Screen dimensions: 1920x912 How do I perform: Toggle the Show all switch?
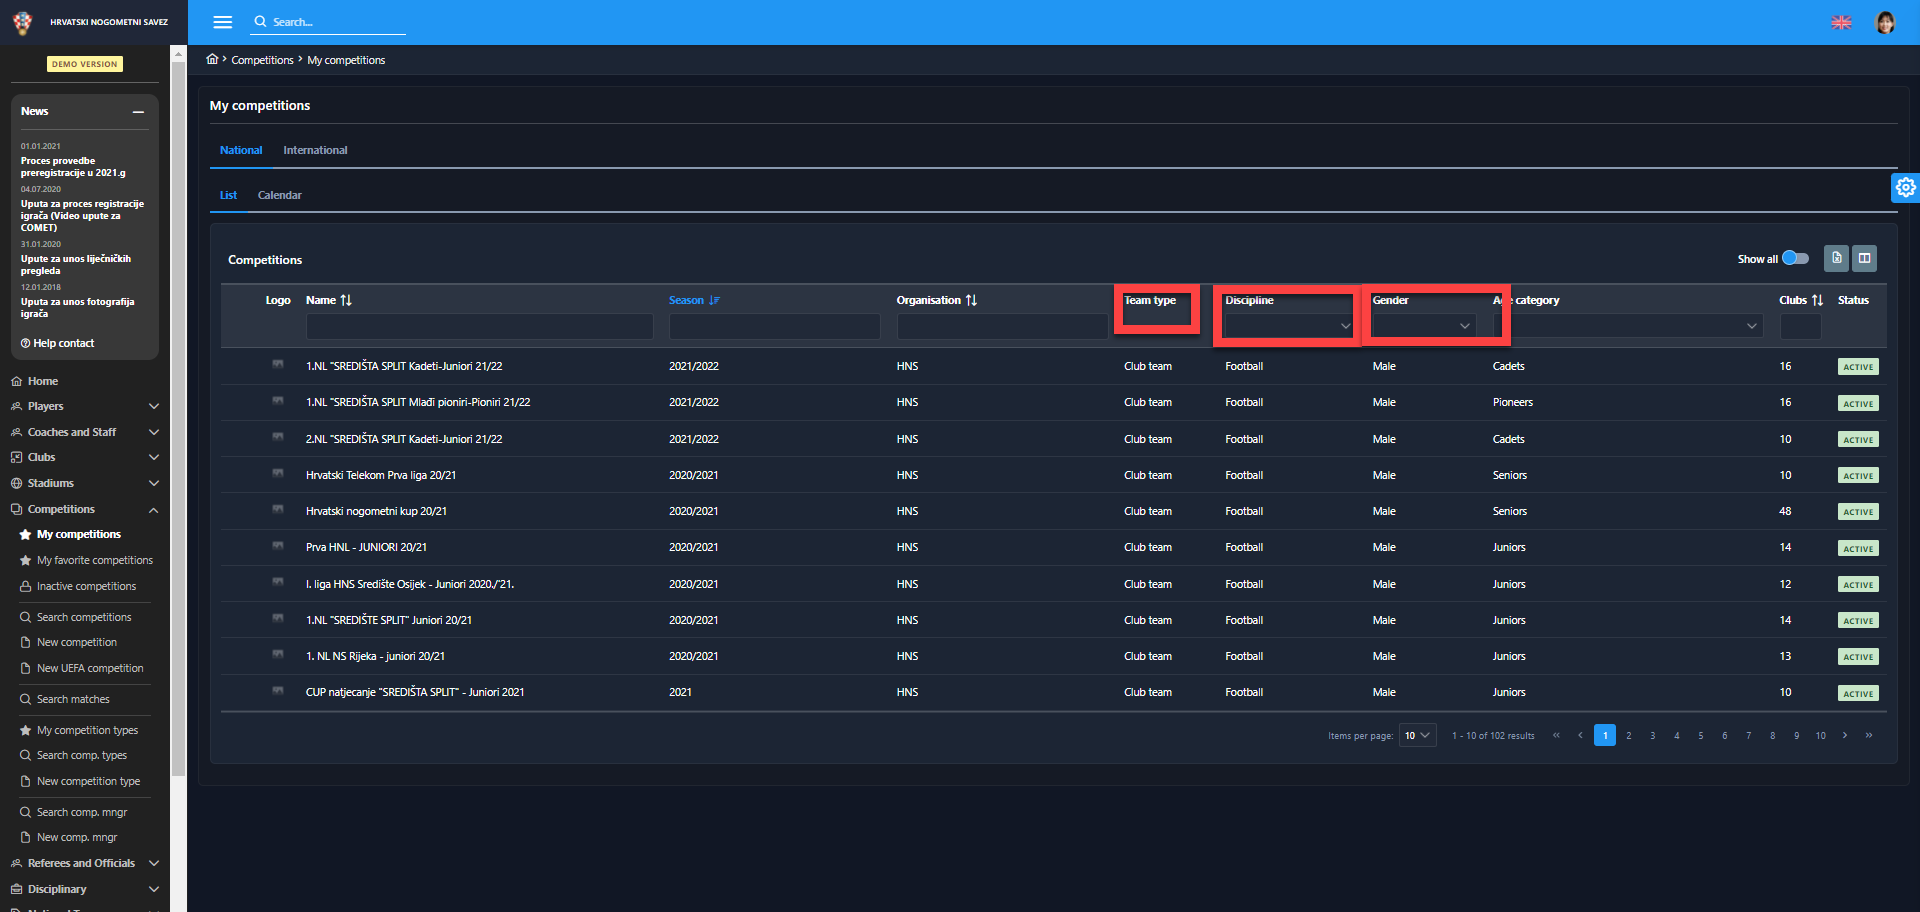click(1795, 258)
